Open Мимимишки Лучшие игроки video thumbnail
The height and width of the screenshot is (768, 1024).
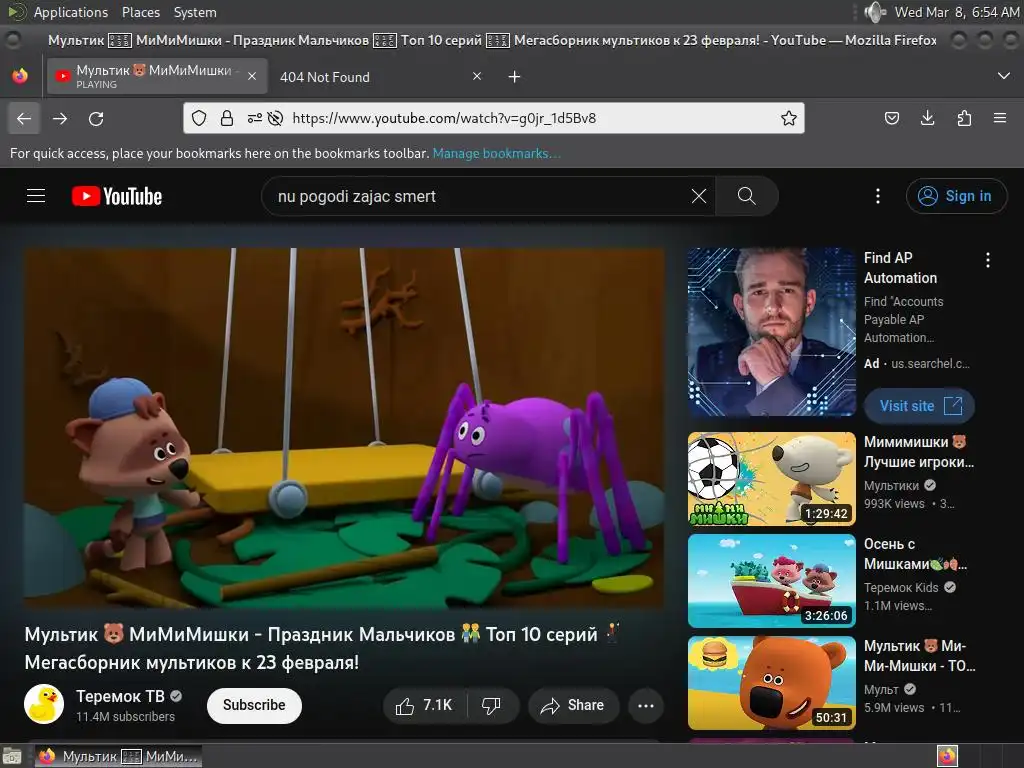[771, 479]
